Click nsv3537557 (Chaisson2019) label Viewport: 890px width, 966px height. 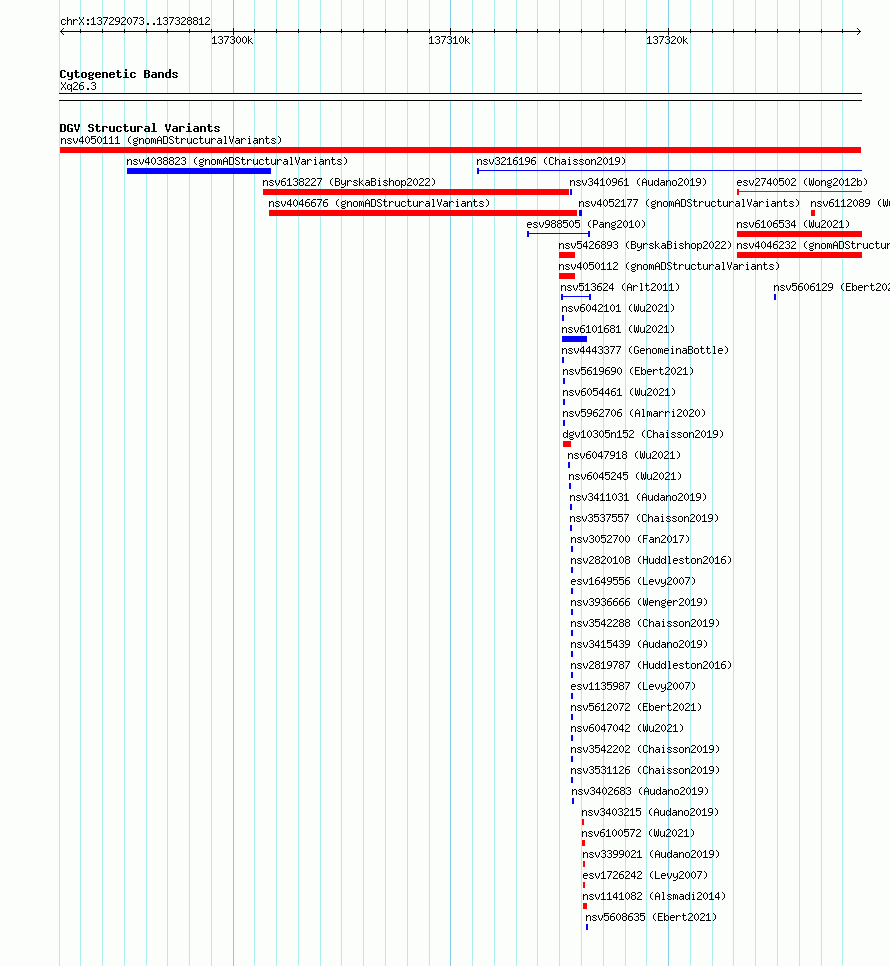[x=644, y=518]
